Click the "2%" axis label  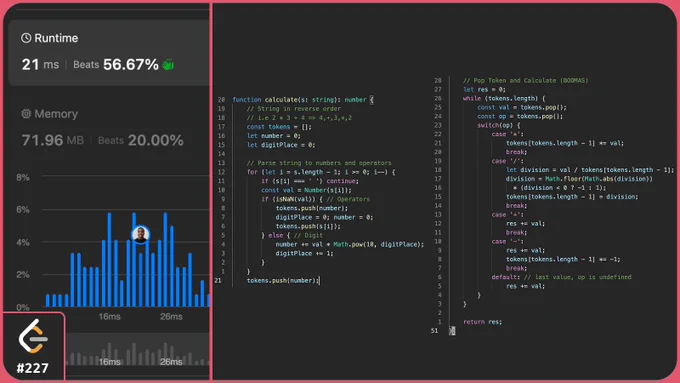(x=23, y=275)
